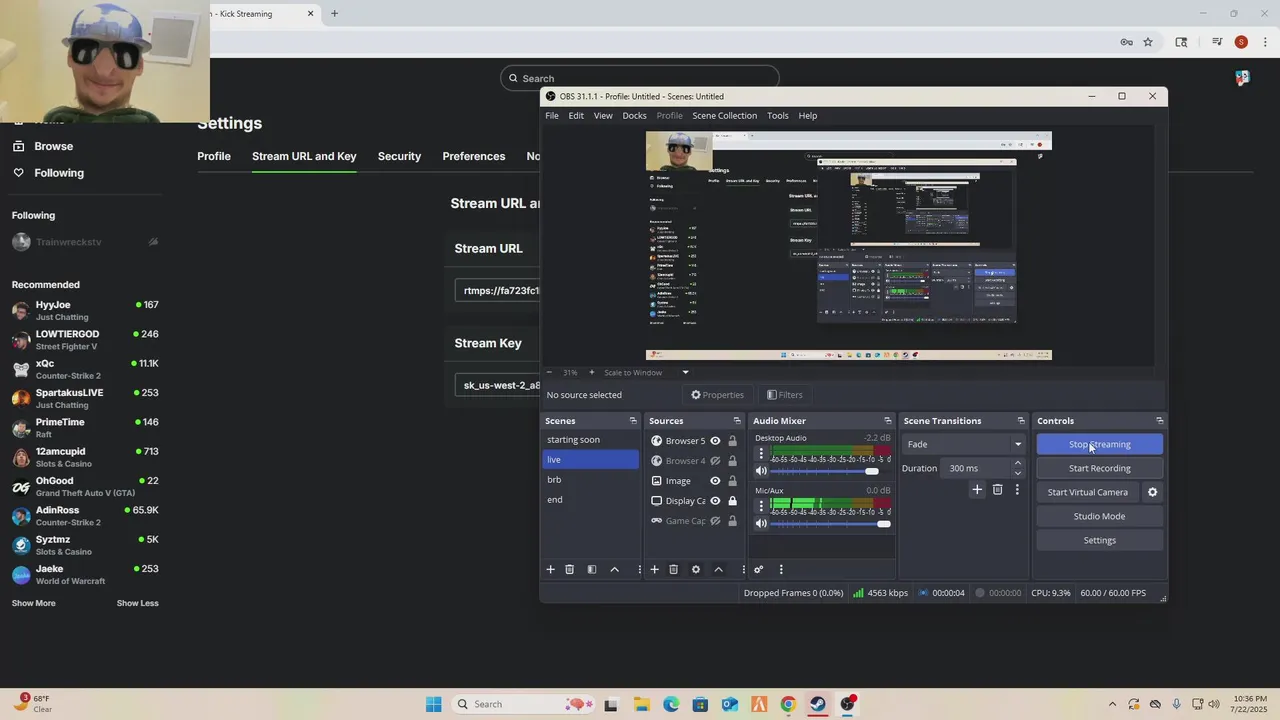Add a new scene with the Scenes plus icon
The image size is (1280, 720).
(x=550, y=569)
